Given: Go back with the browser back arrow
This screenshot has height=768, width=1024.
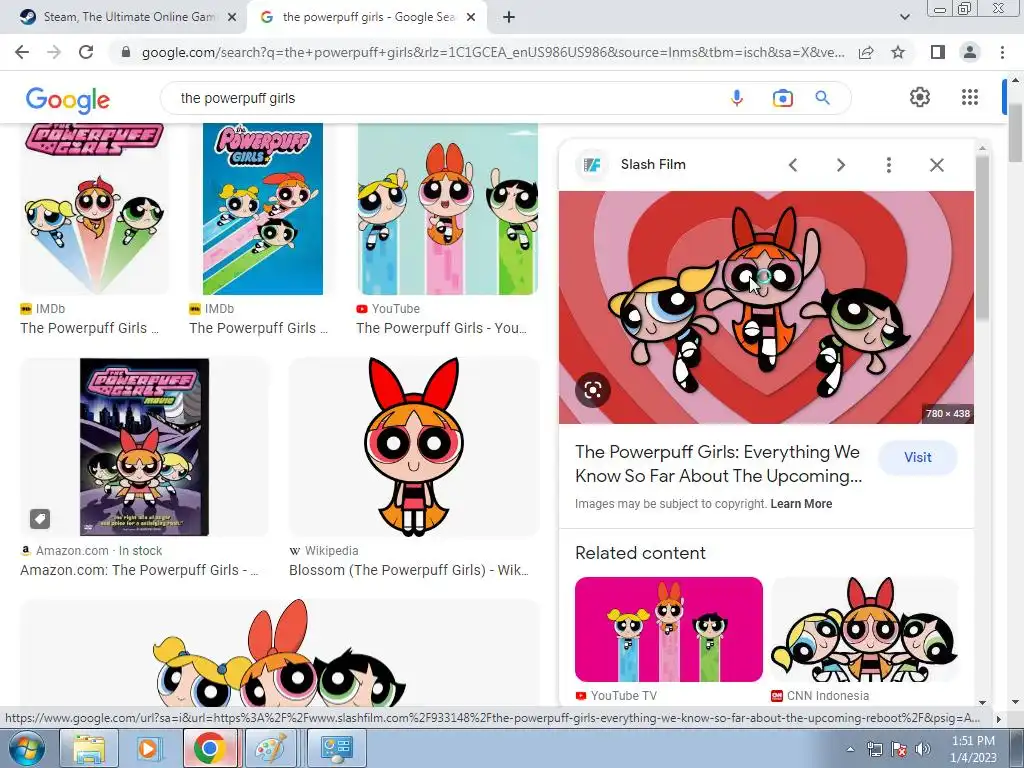Looking at the screenshot, I should (x=22, y=52).
